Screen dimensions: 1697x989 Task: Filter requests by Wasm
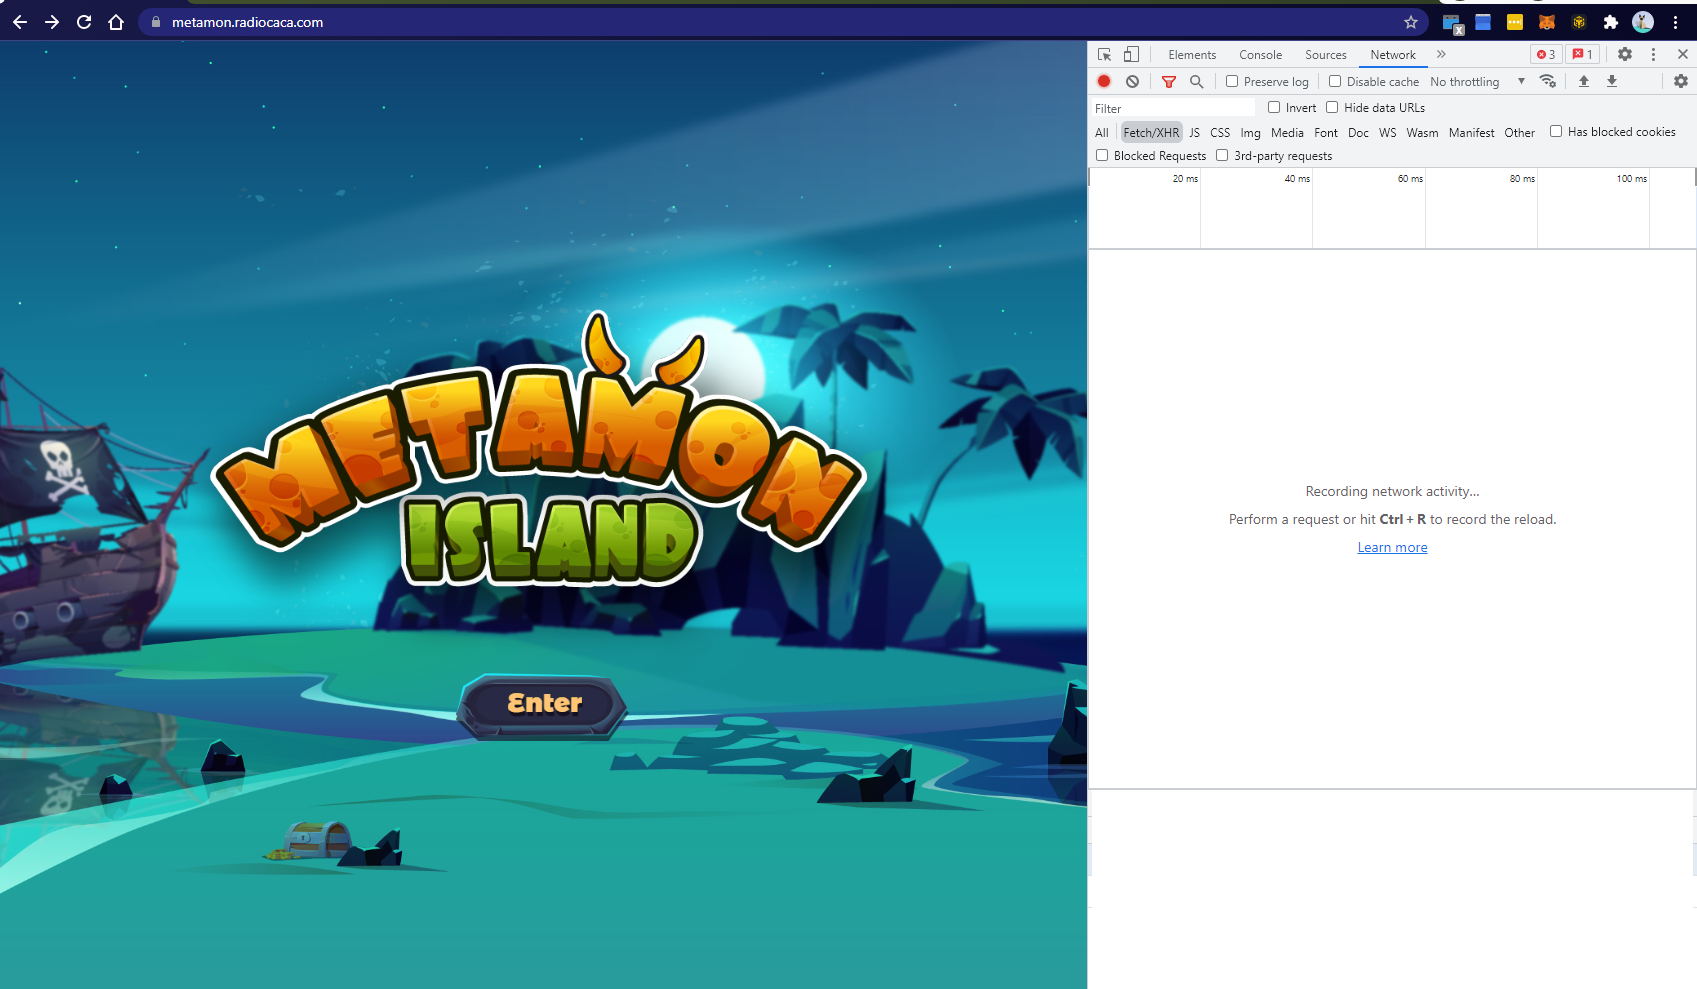pyautogui.click(x=1422, y=133)
